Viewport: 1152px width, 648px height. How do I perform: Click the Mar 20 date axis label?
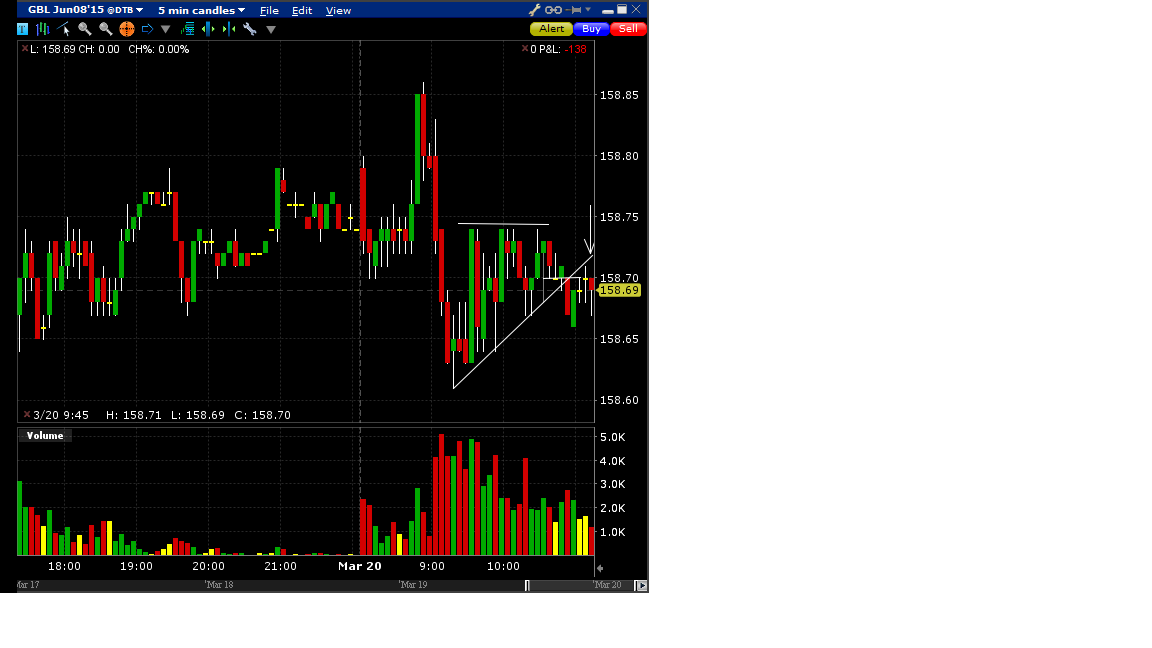[359, 566]
